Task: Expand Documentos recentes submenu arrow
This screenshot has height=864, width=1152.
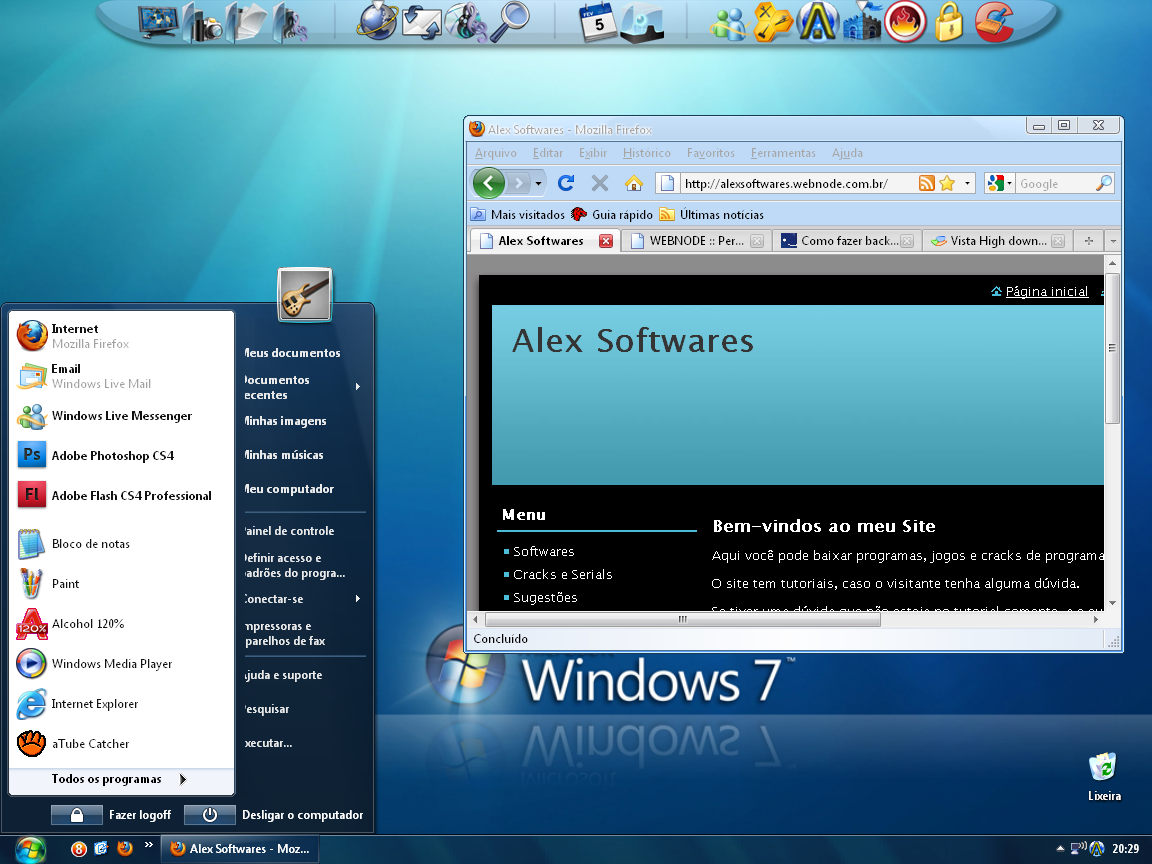Action: pos(357,387)
